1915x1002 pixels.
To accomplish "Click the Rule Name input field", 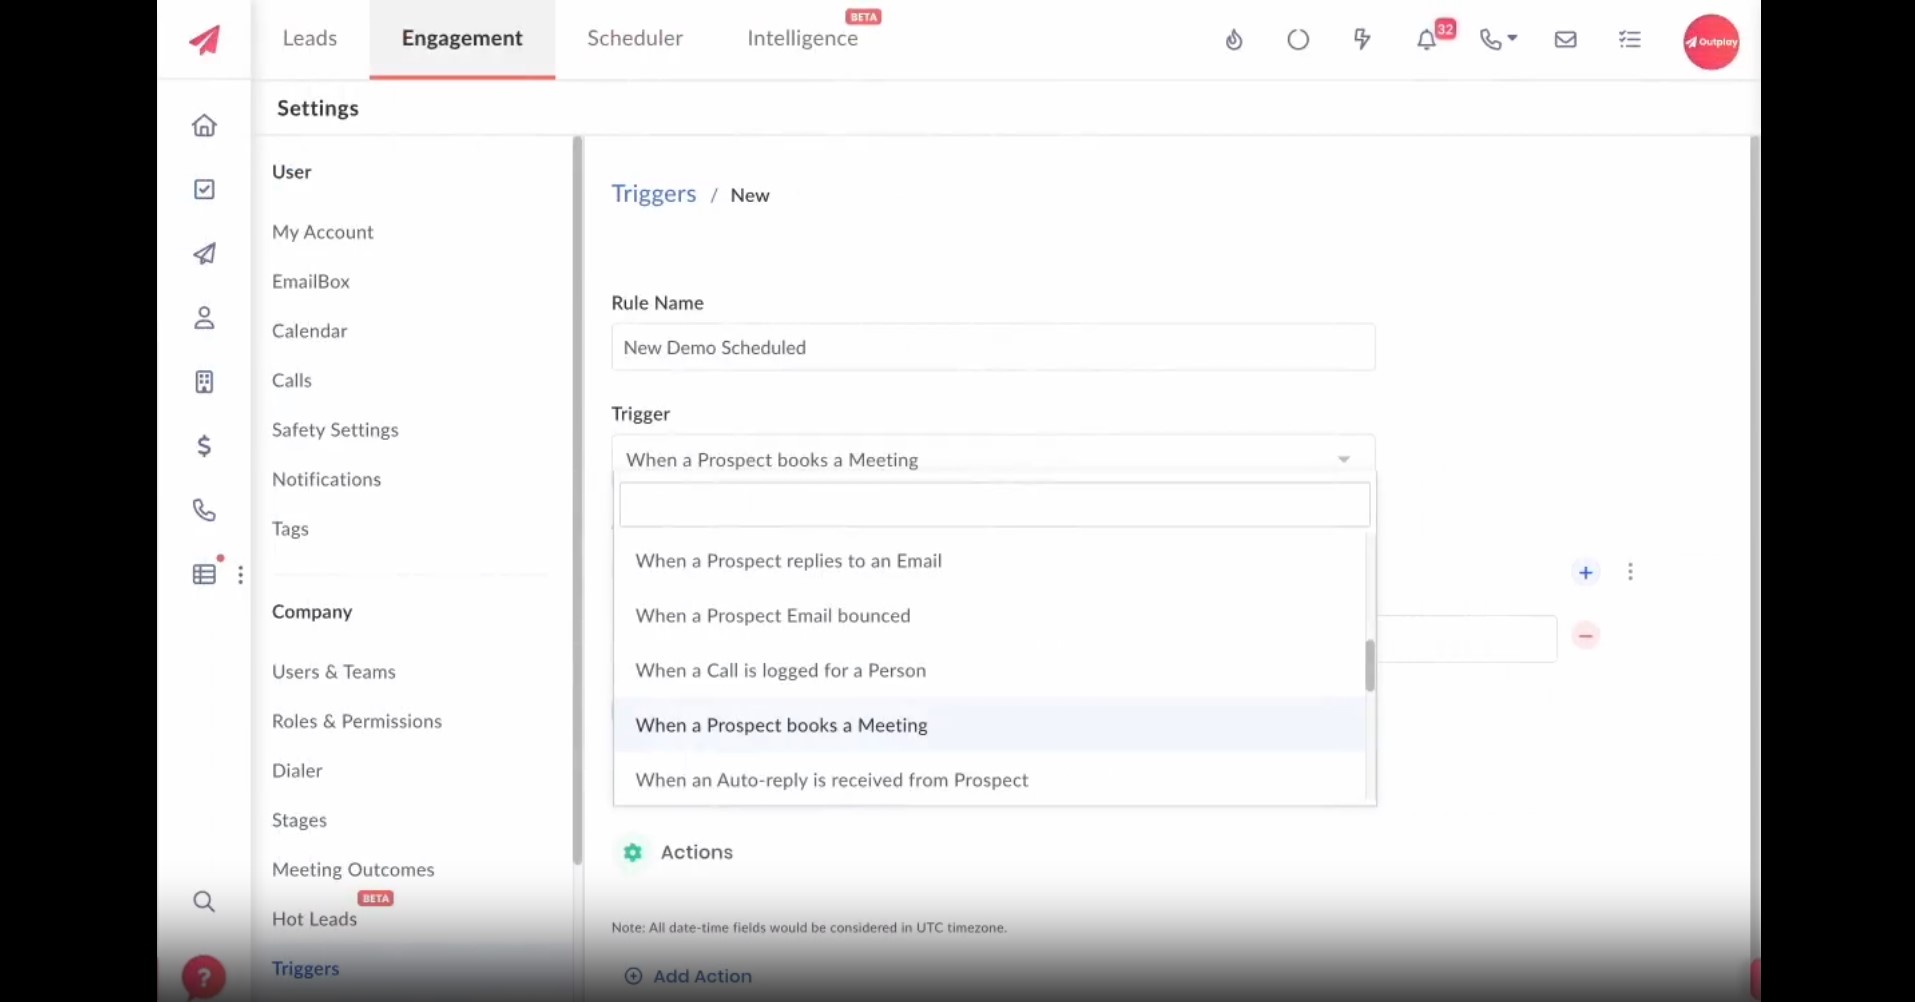I will click(993, 348).
